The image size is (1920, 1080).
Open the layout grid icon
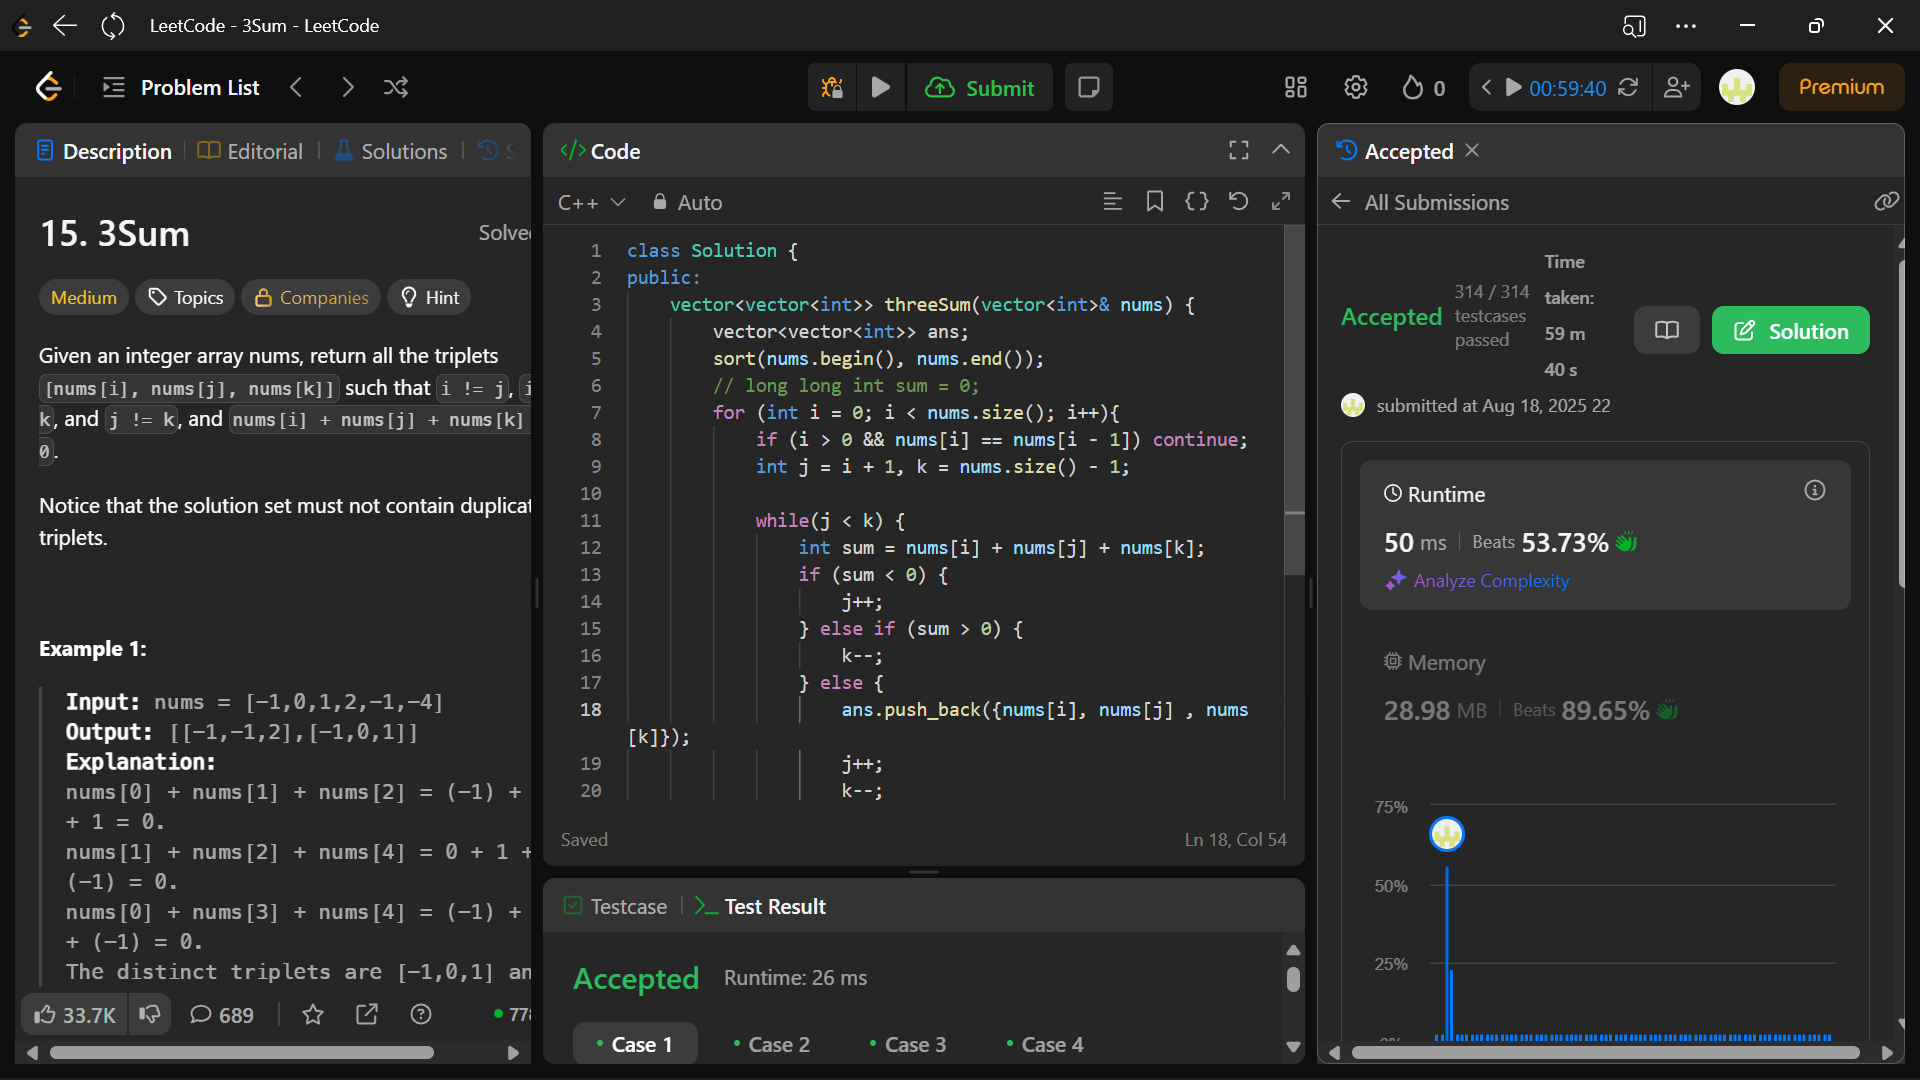click(x=1296, y=88)
